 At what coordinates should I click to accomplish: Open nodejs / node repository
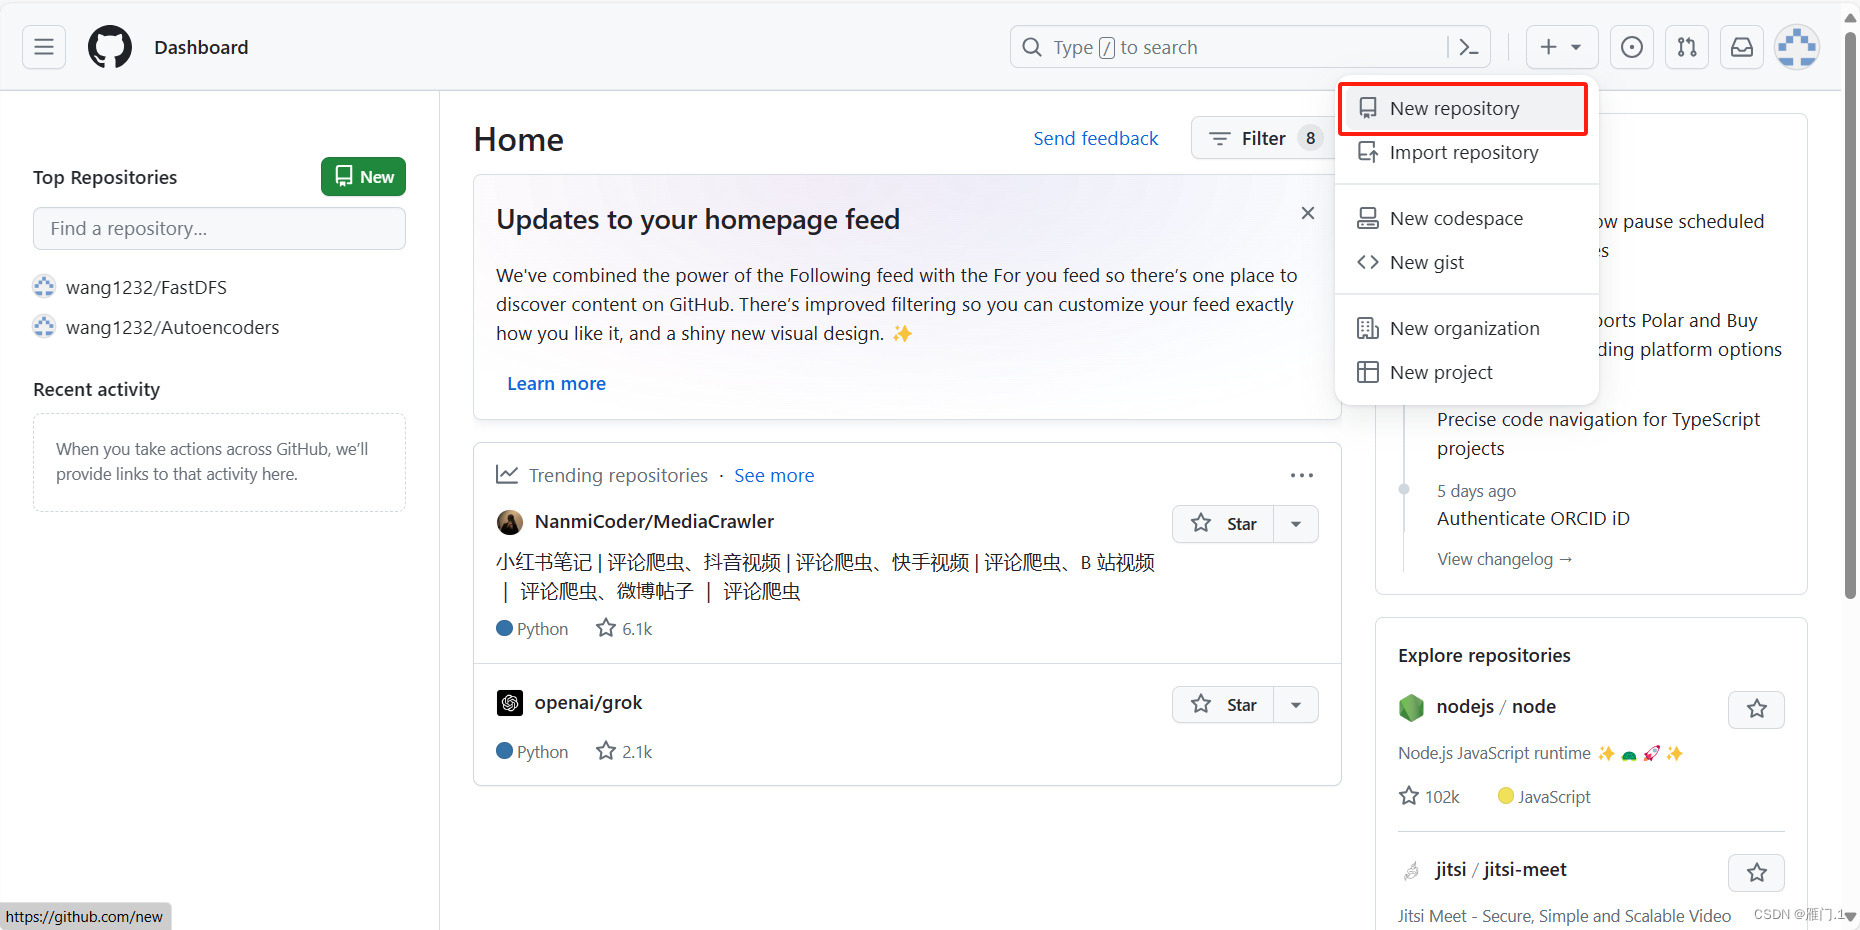(1496, 706)
